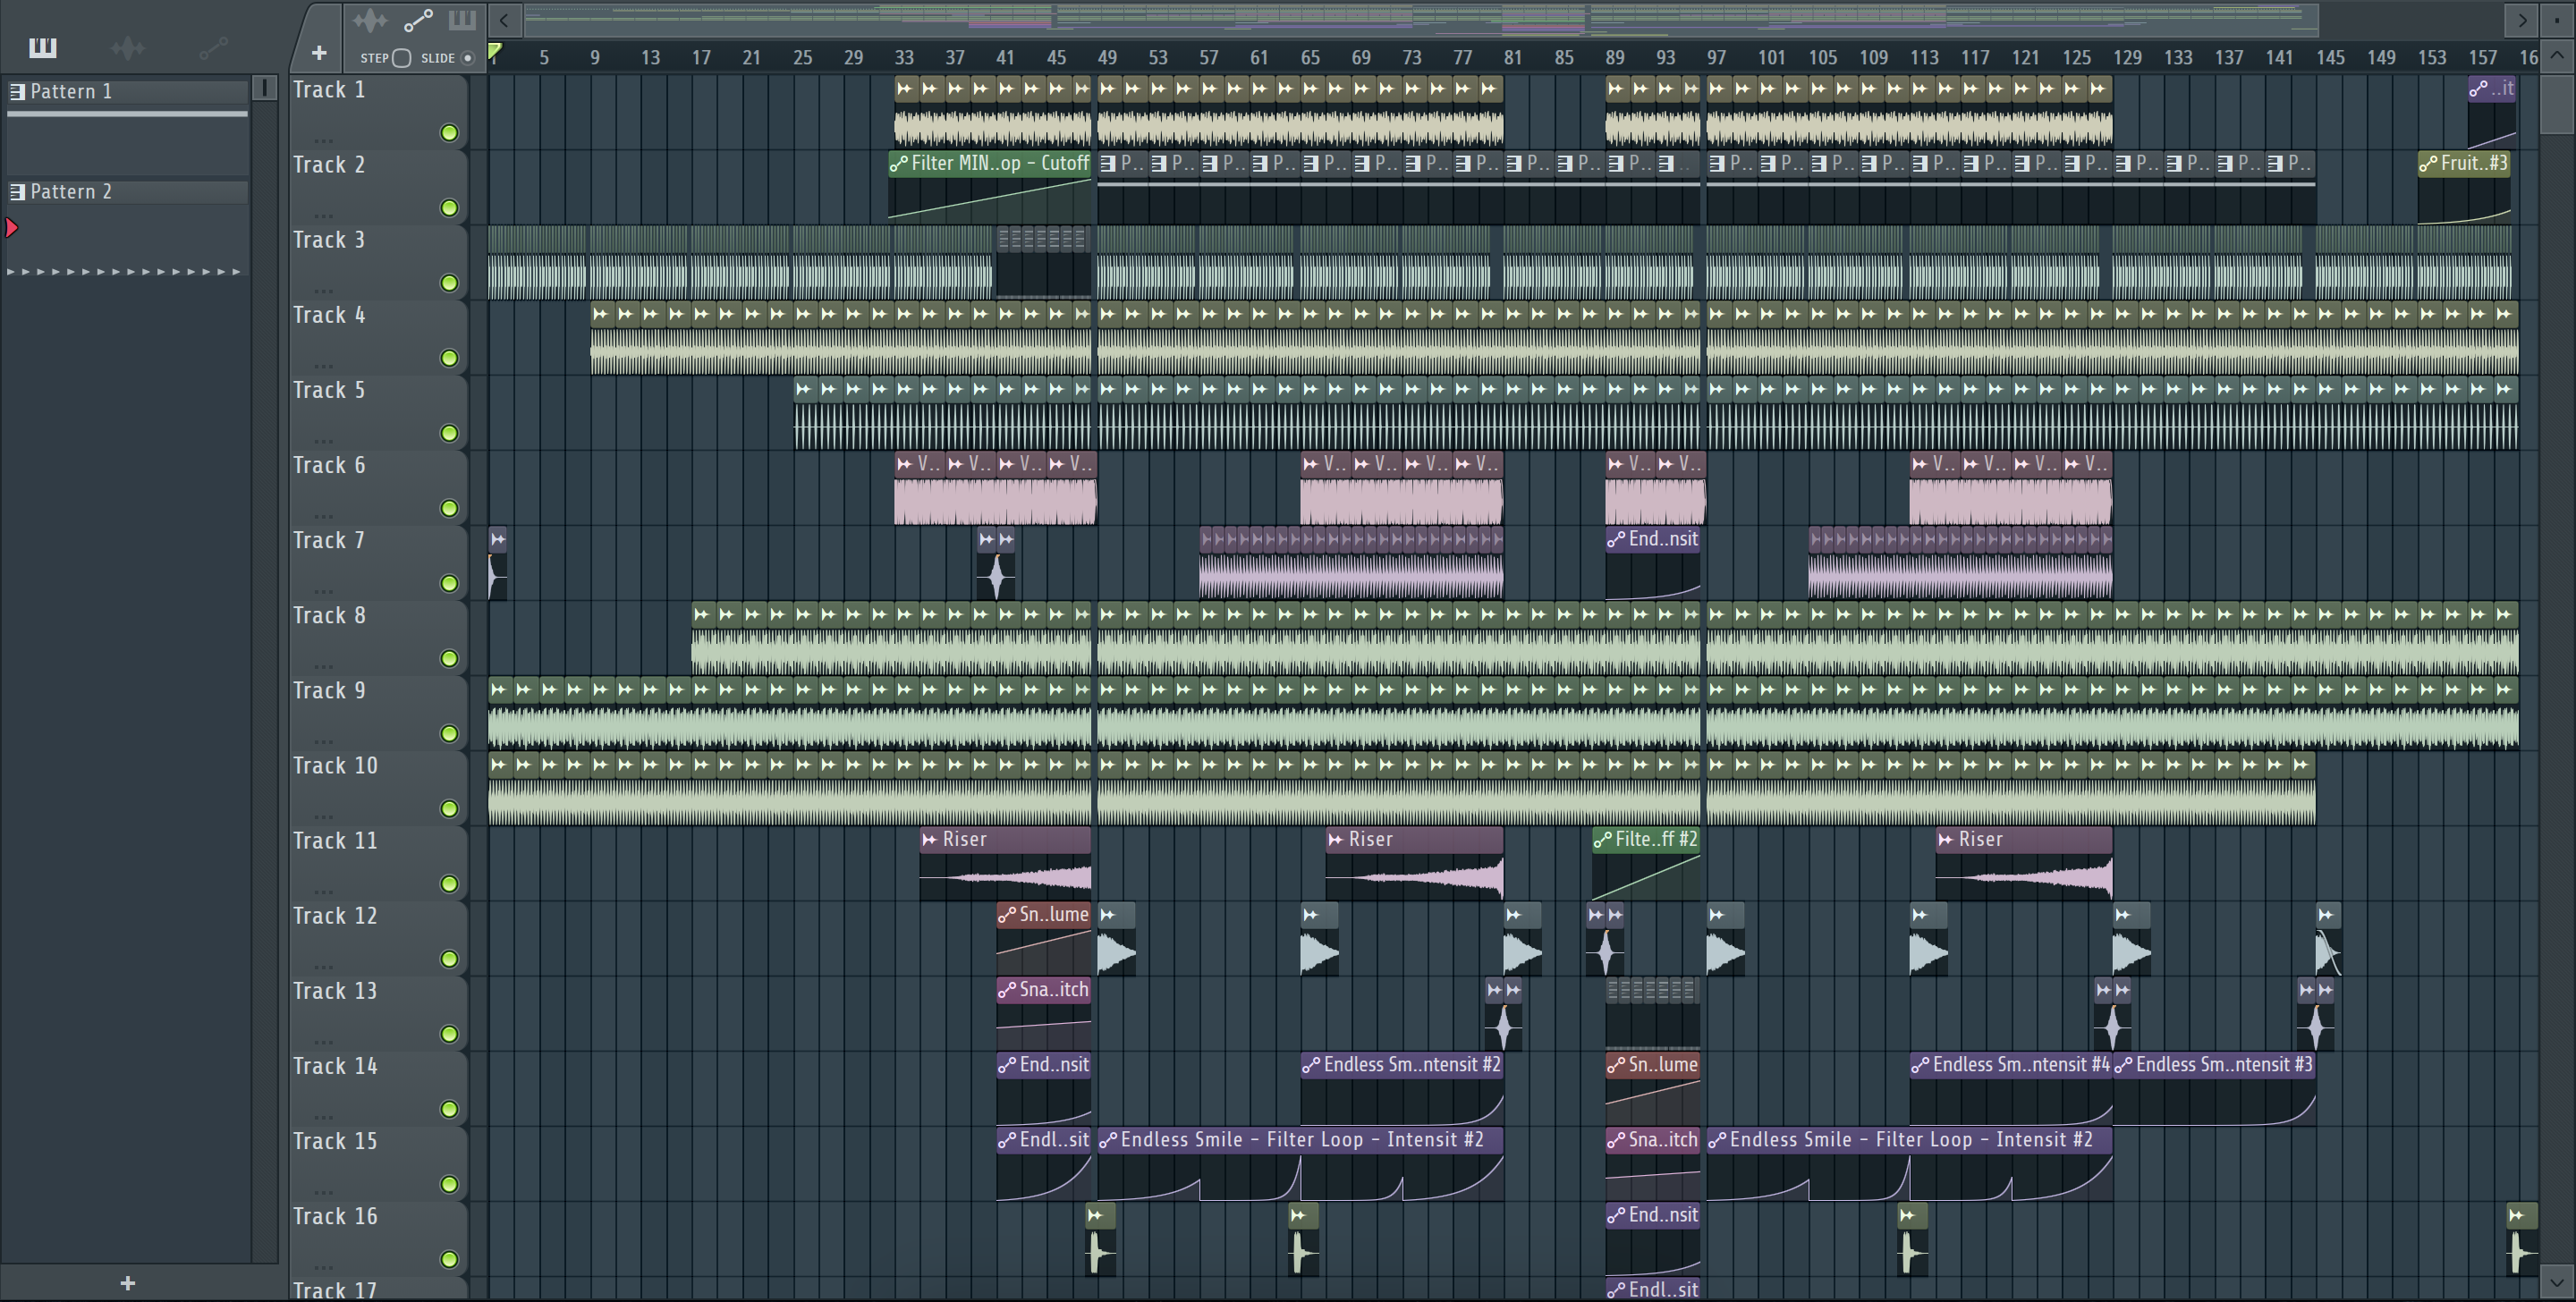This screenshot has height=1302, width=2576.
Task: Mute Track 1 with its green light
Action: (x=450, y=133)
